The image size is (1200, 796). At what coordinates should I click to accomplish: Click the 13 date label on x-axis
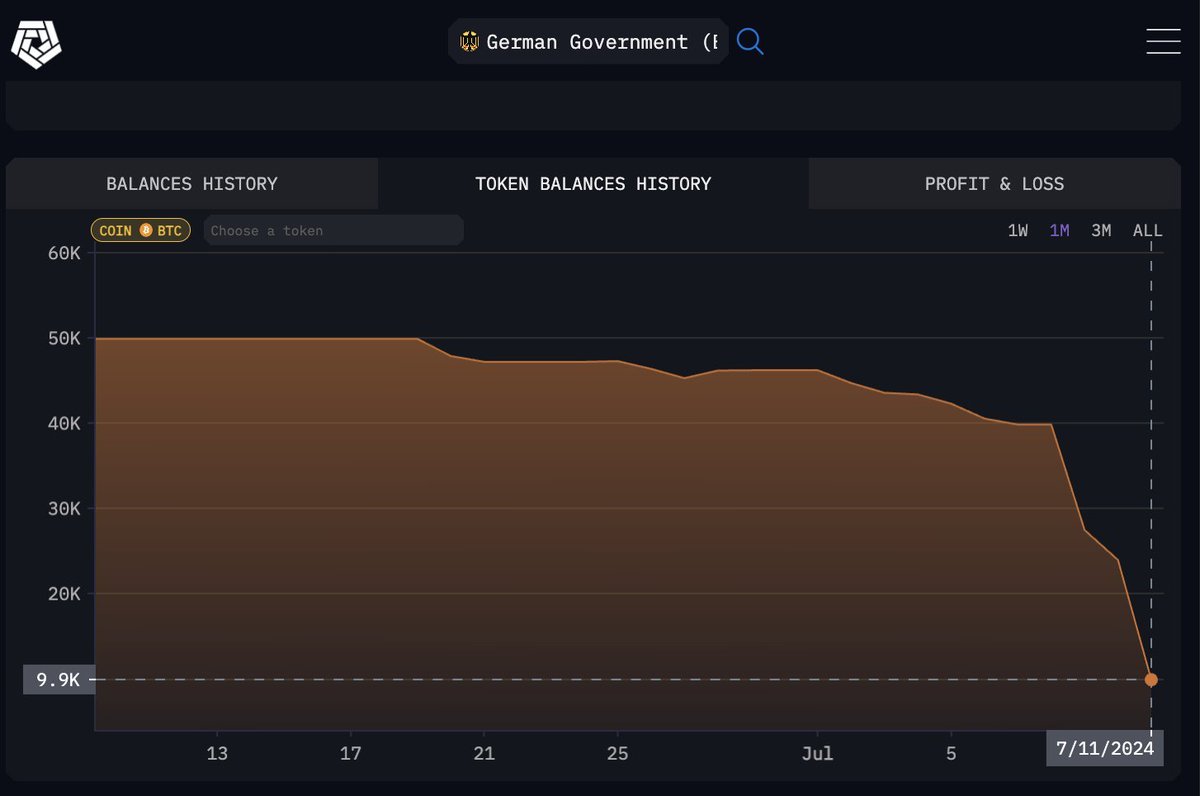(x=217, y=753)
